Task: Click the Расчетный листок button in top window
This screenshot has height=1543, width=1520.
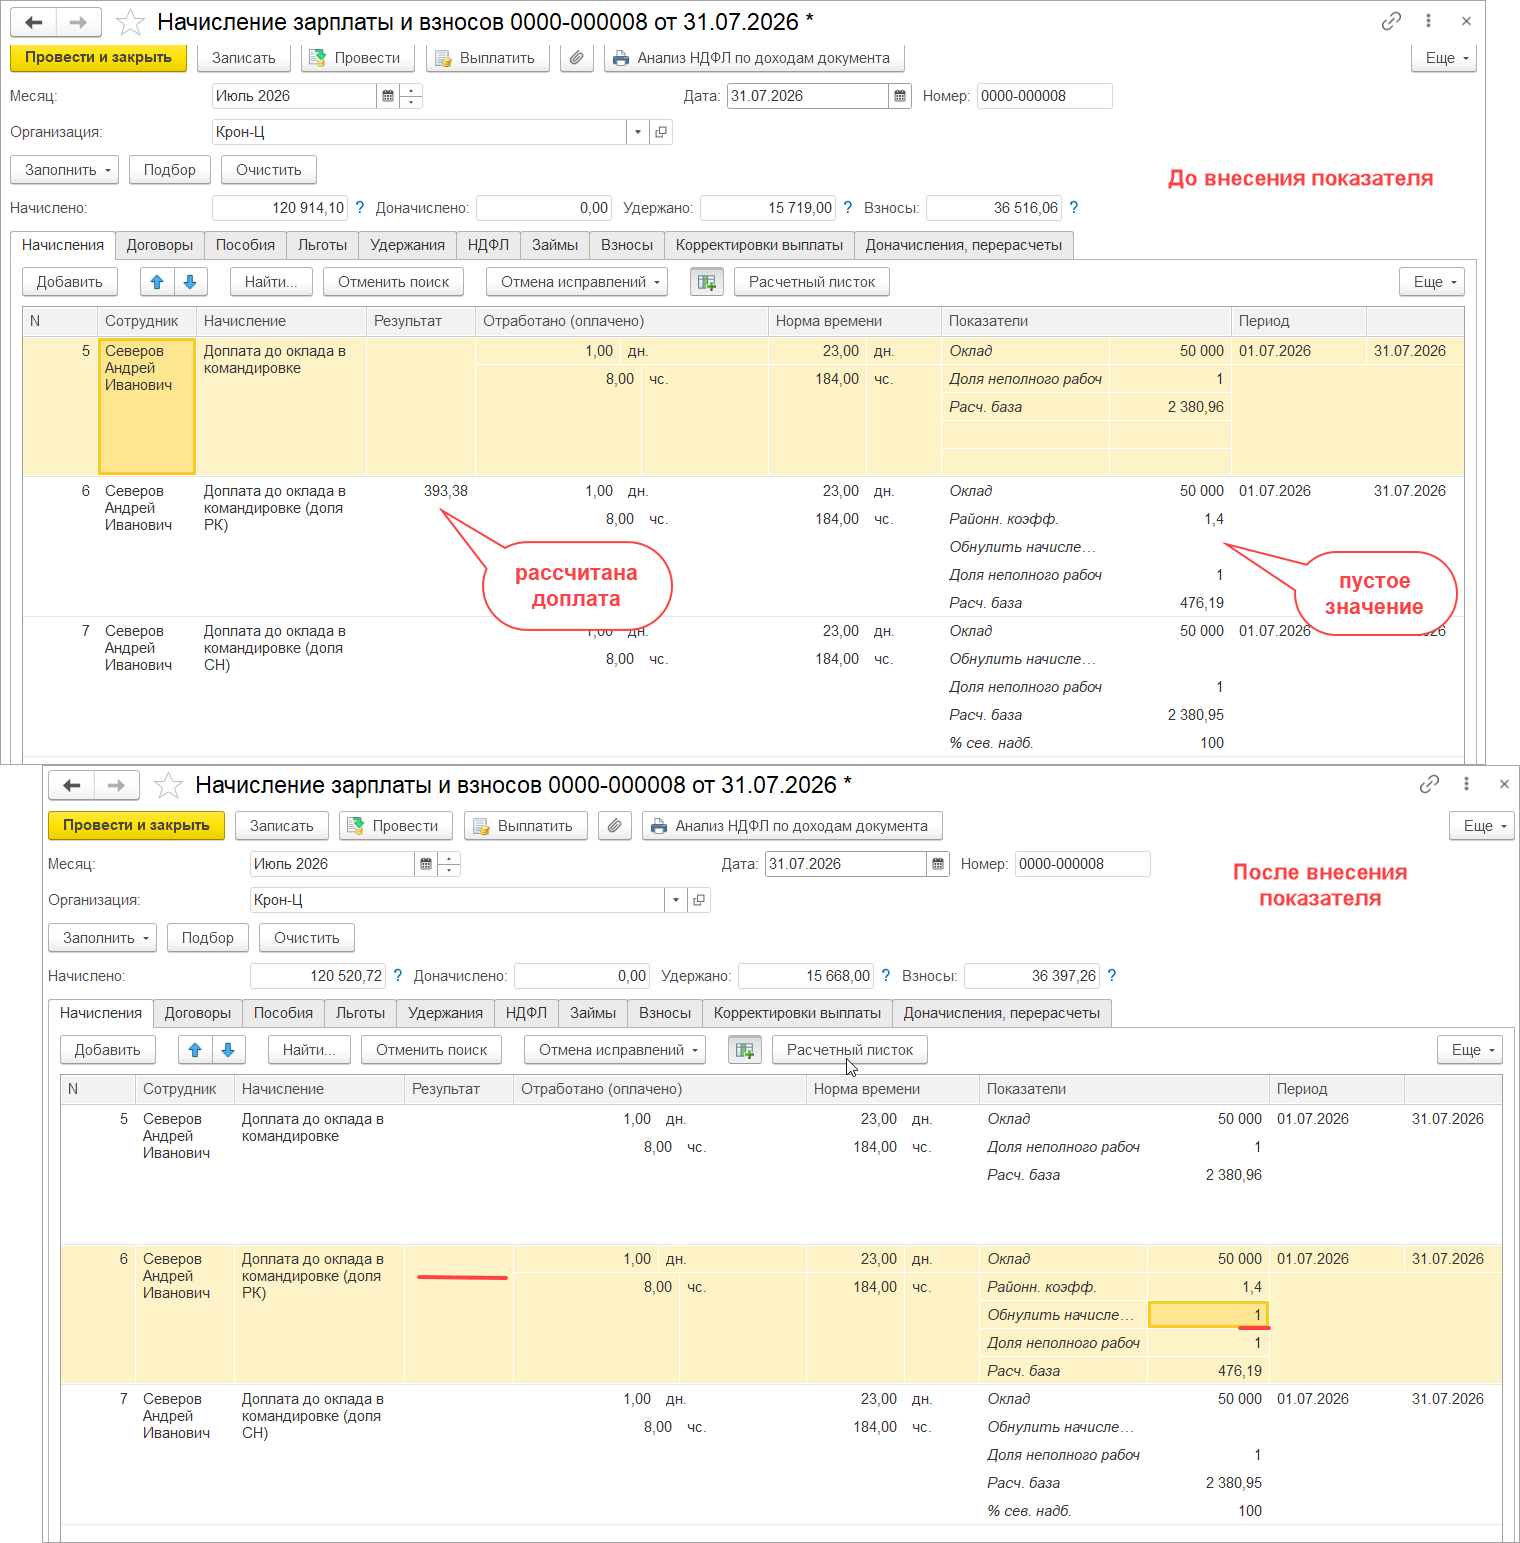Action: click(812, 282)
